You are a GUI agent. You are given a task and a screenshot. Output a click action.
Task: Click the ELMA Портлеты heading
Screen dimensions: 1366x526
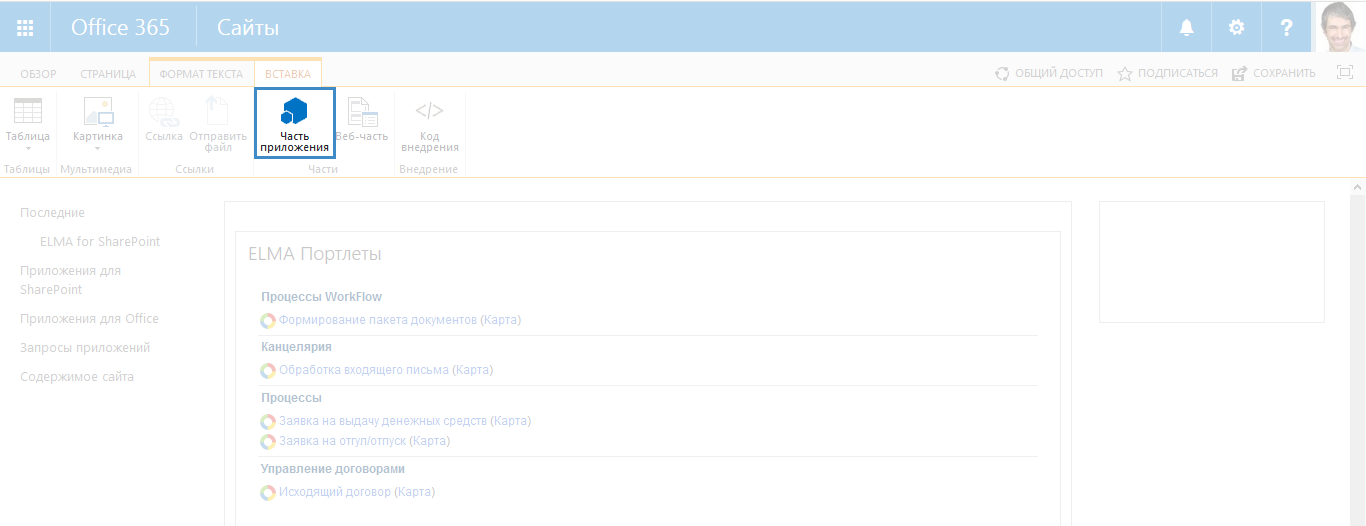315,254
